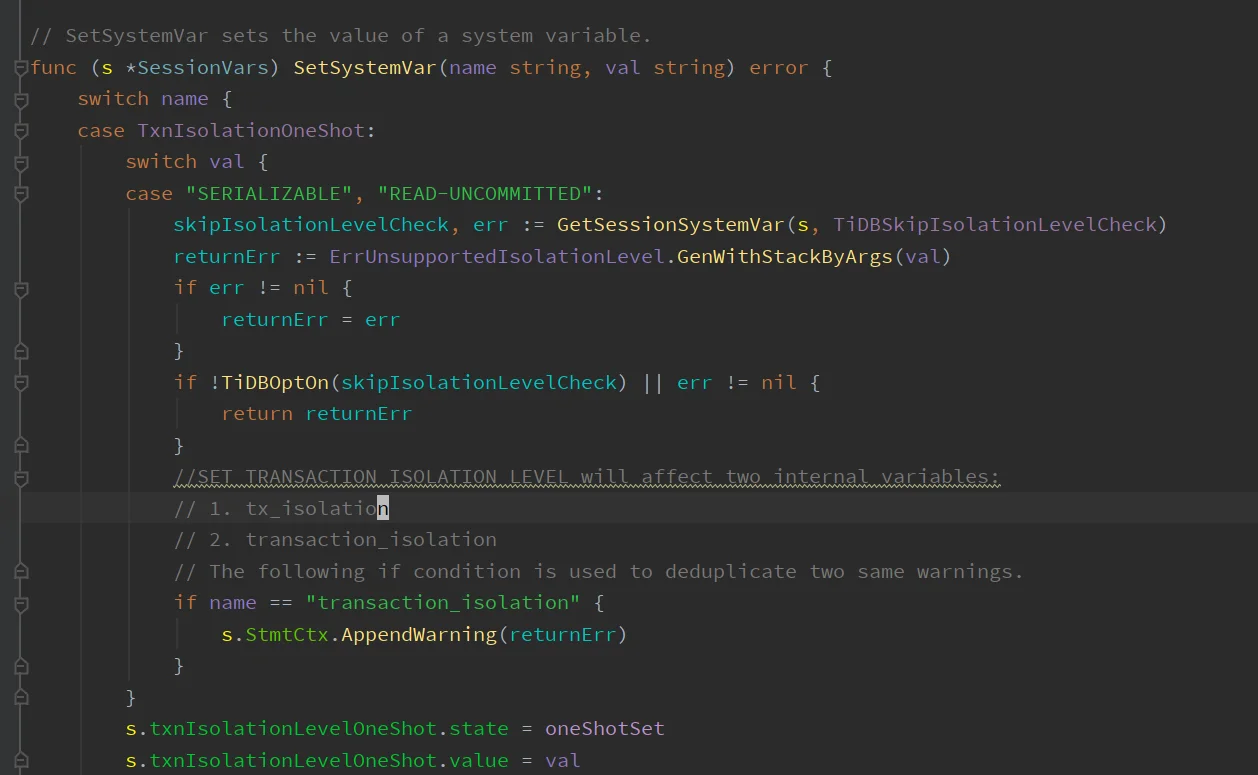Fold the 'switch val' block in gutter
This screenshot has height=775, width=1258.
coord(22,162)
